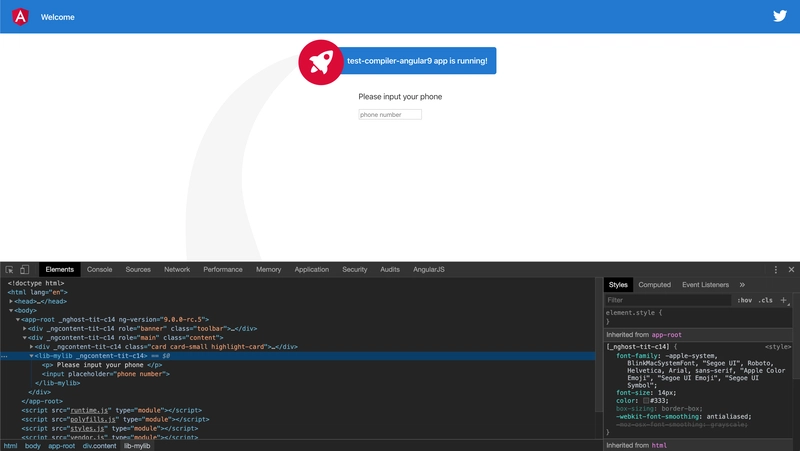Viewport: 800px width, 451px height.
Task: Follow the runtime.js script link
Action: pyautogui.click(x=89, y=410)
